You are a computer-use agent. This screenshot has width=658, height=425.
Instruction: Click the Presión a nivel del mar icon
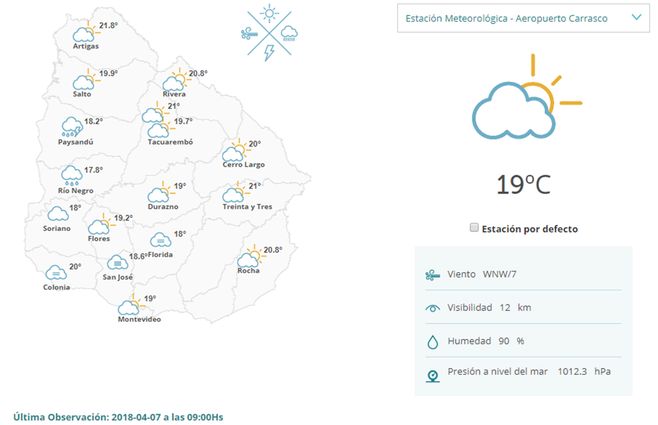coord(431,376)
